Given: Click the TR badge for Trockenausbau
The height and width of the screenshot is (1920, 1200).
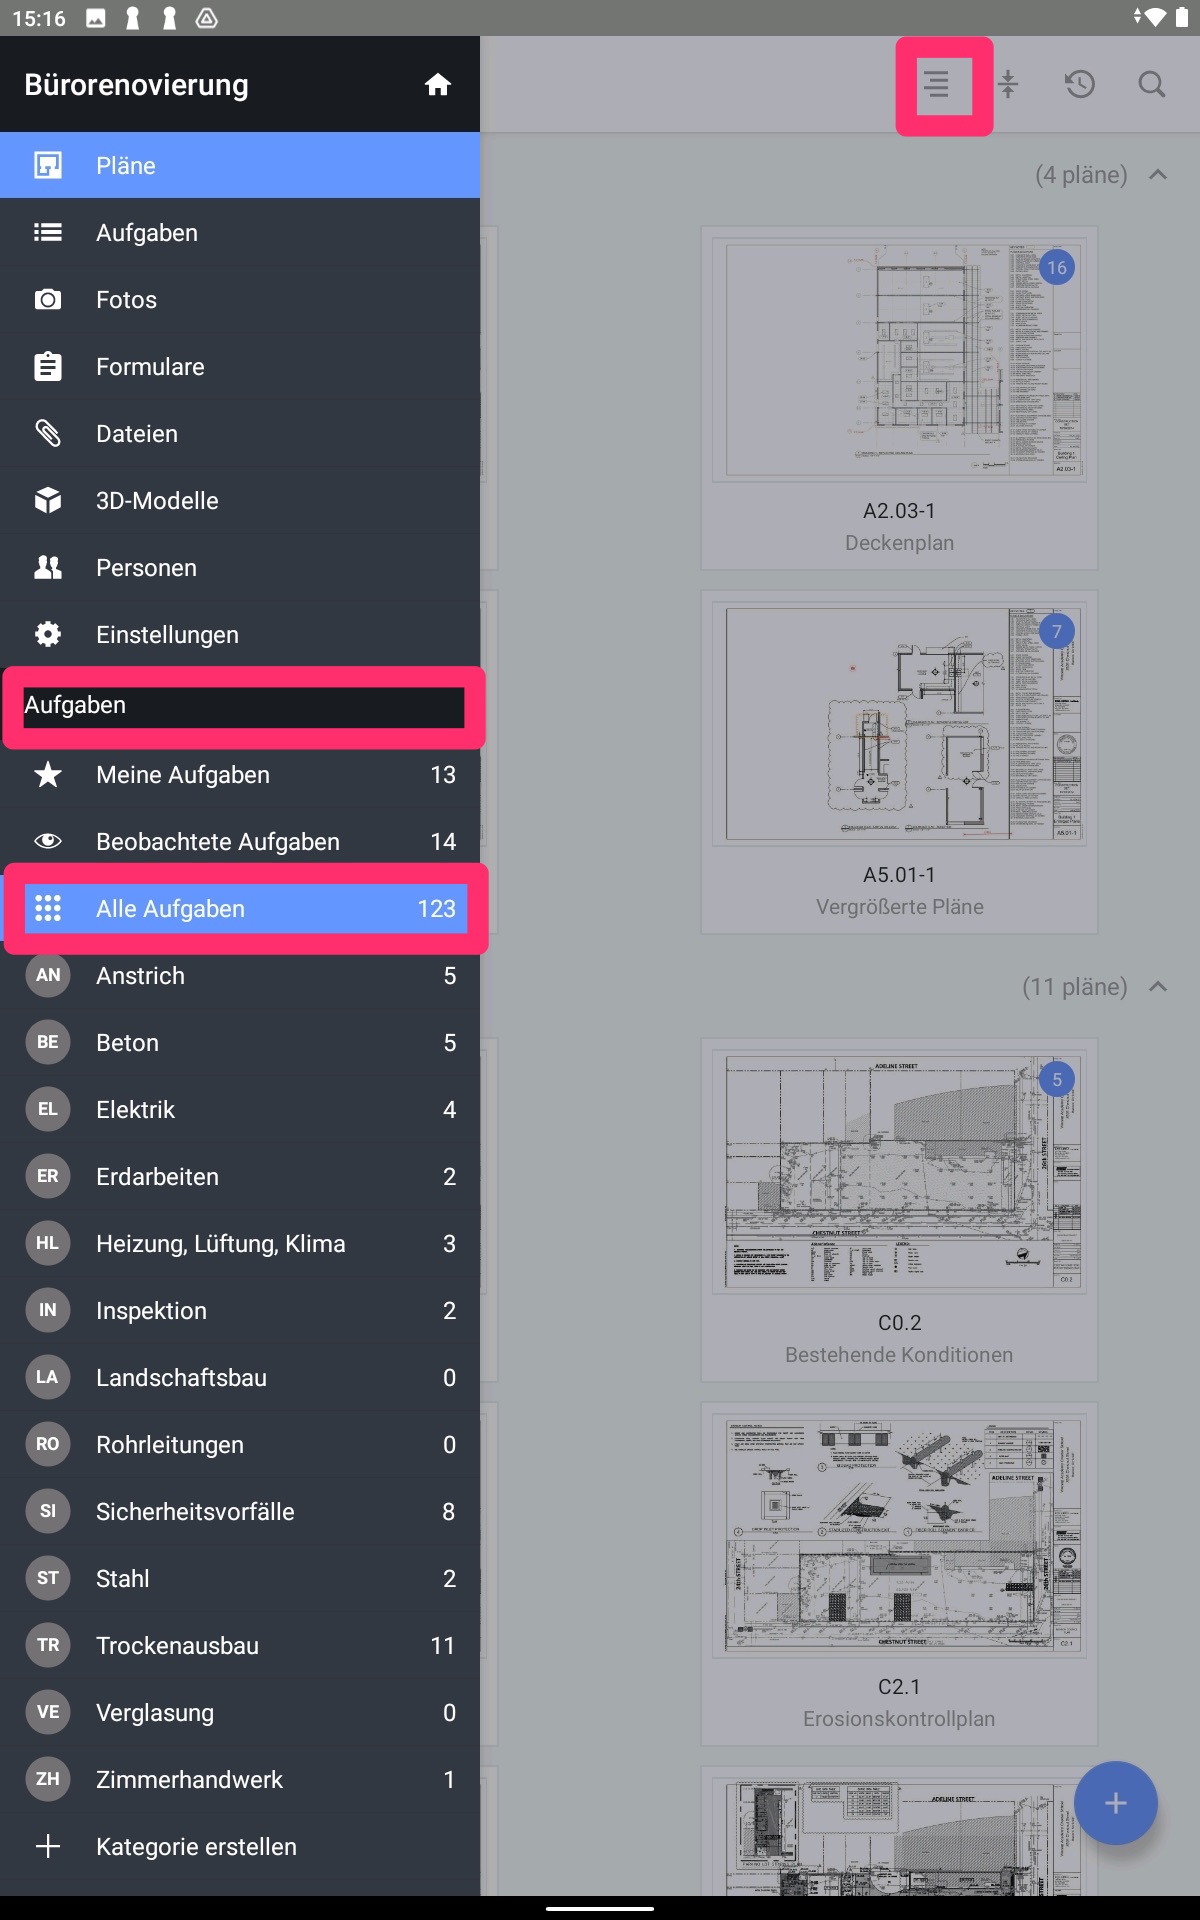Looking at the screenshot, I should (x=48, y=1645).
